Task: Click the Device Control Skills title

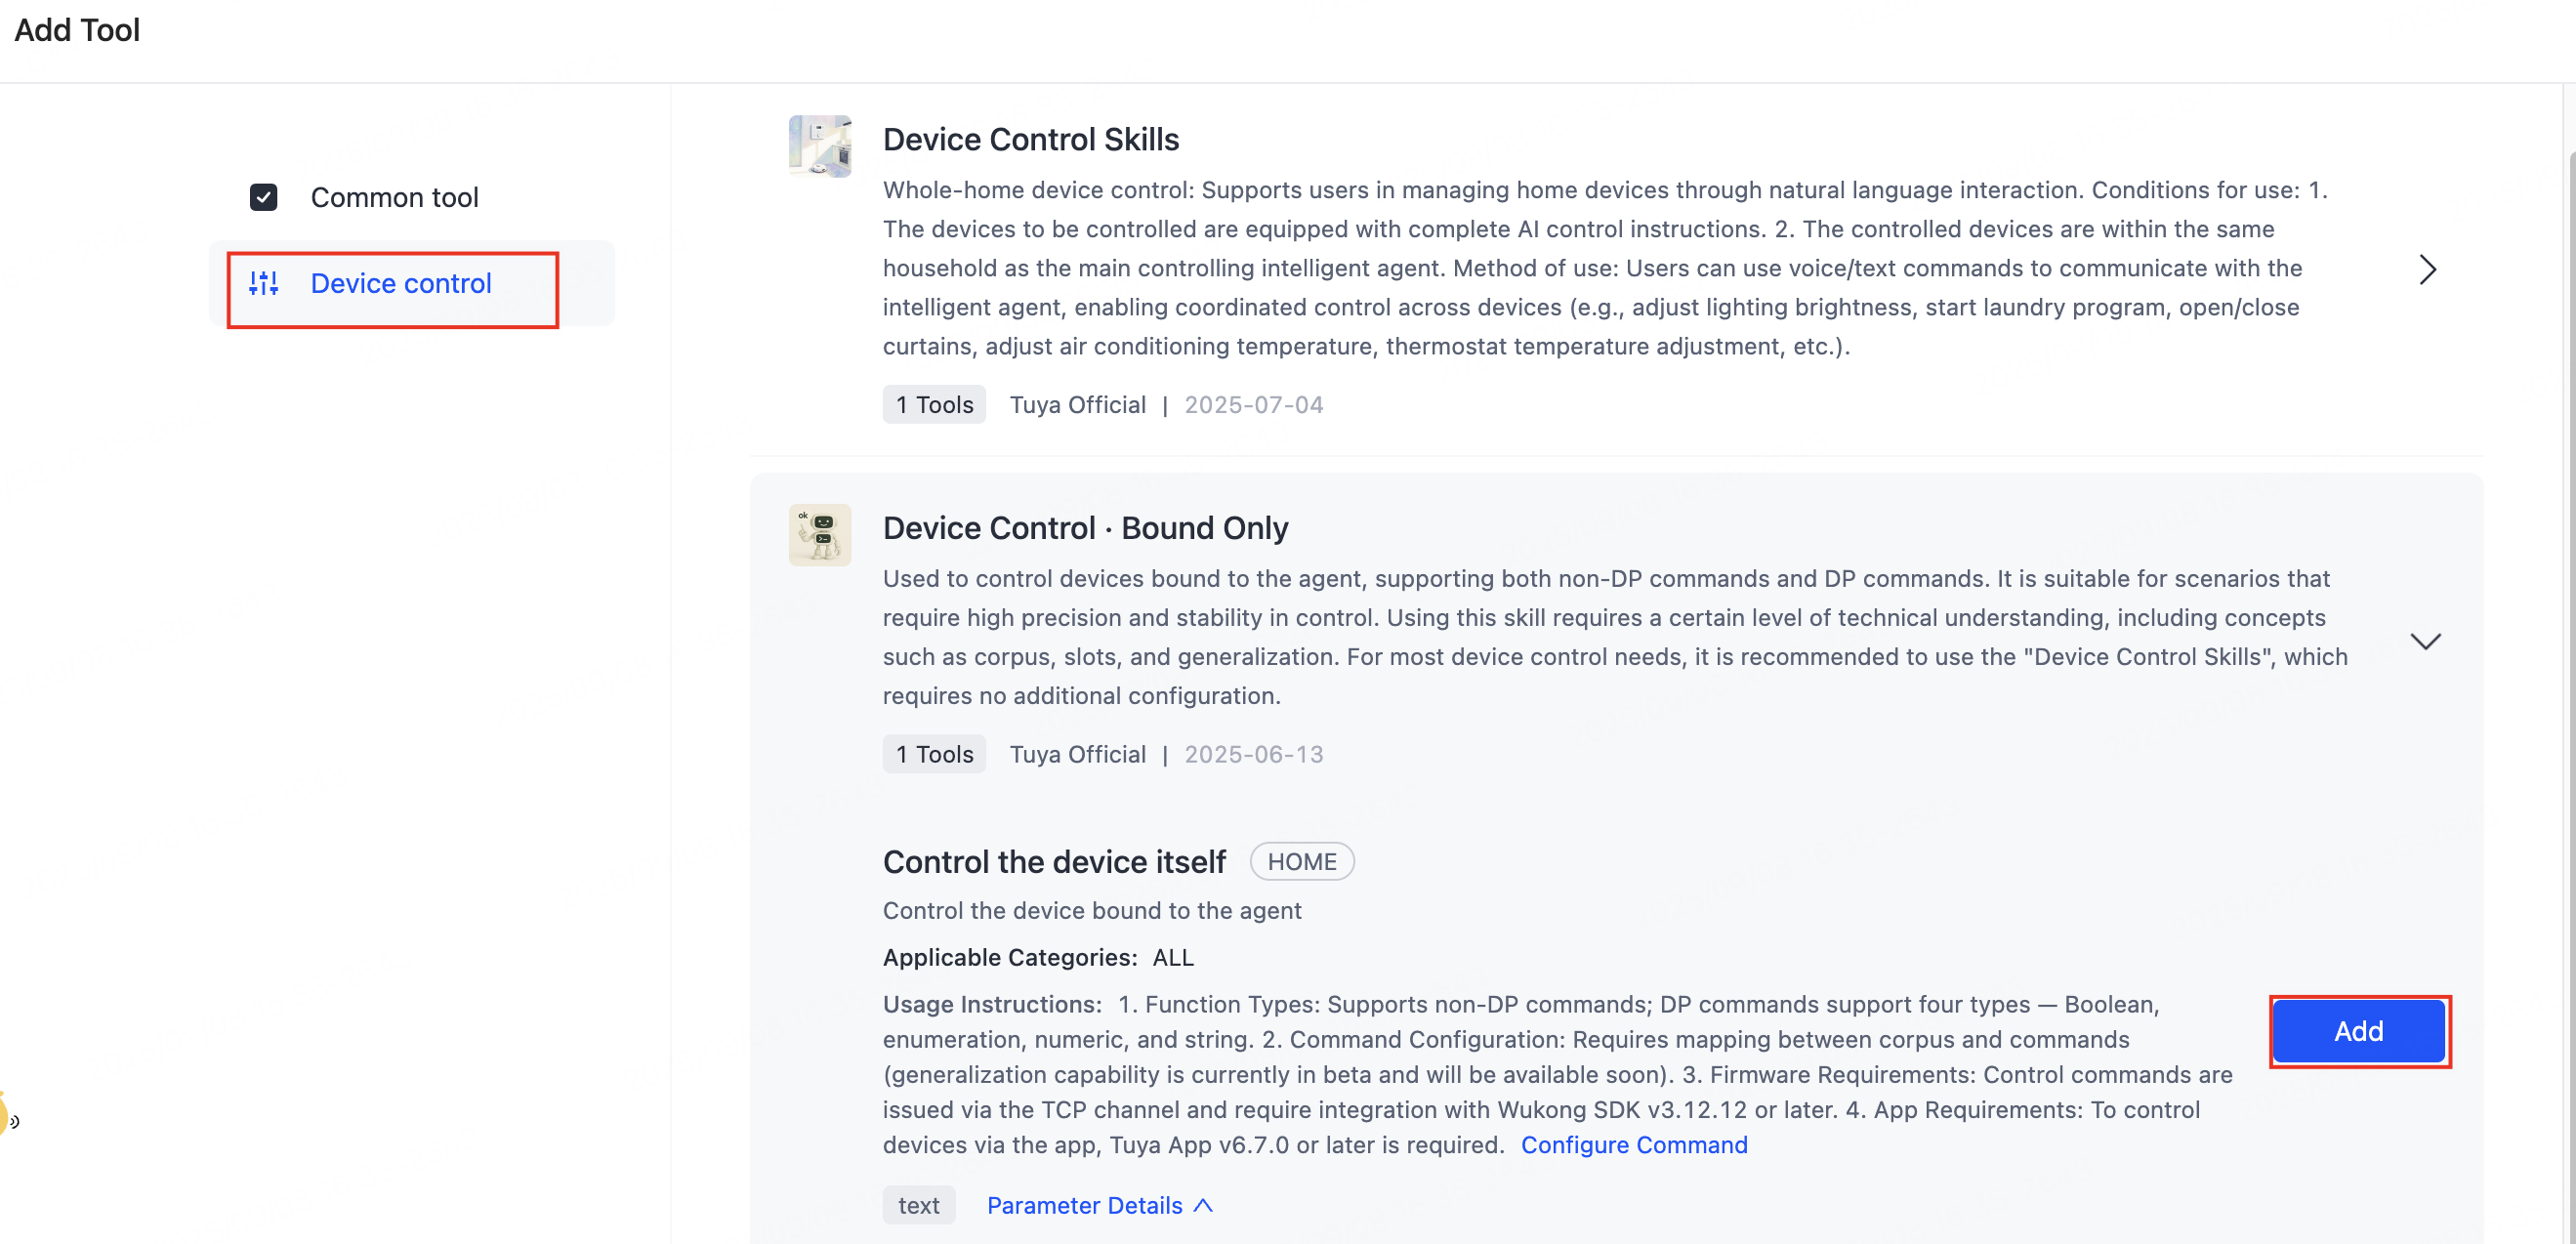Action: point(1030,139)
